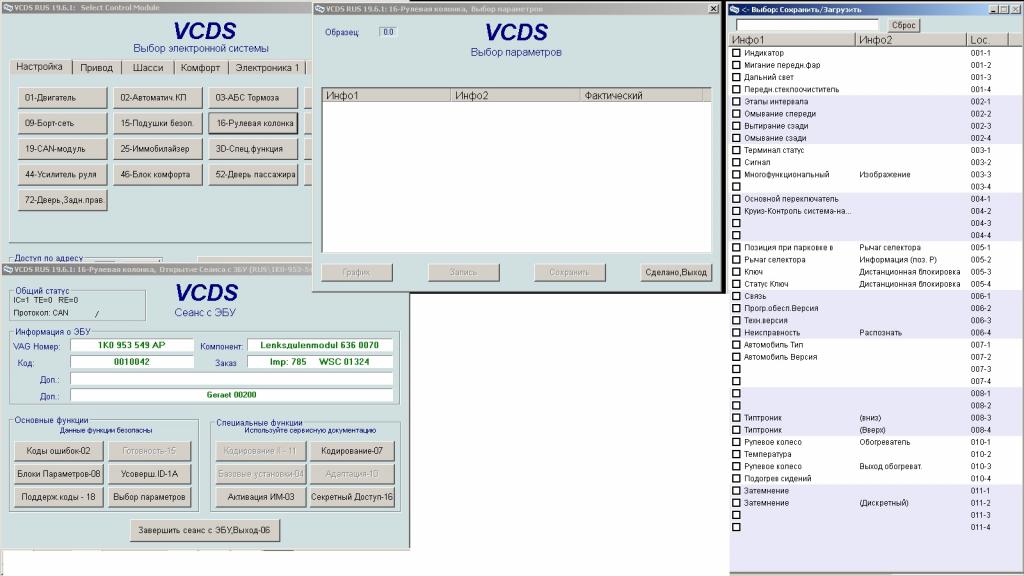
Task: Open the 72-Дверь,Задн.прав module
Action: pos(63,200)
